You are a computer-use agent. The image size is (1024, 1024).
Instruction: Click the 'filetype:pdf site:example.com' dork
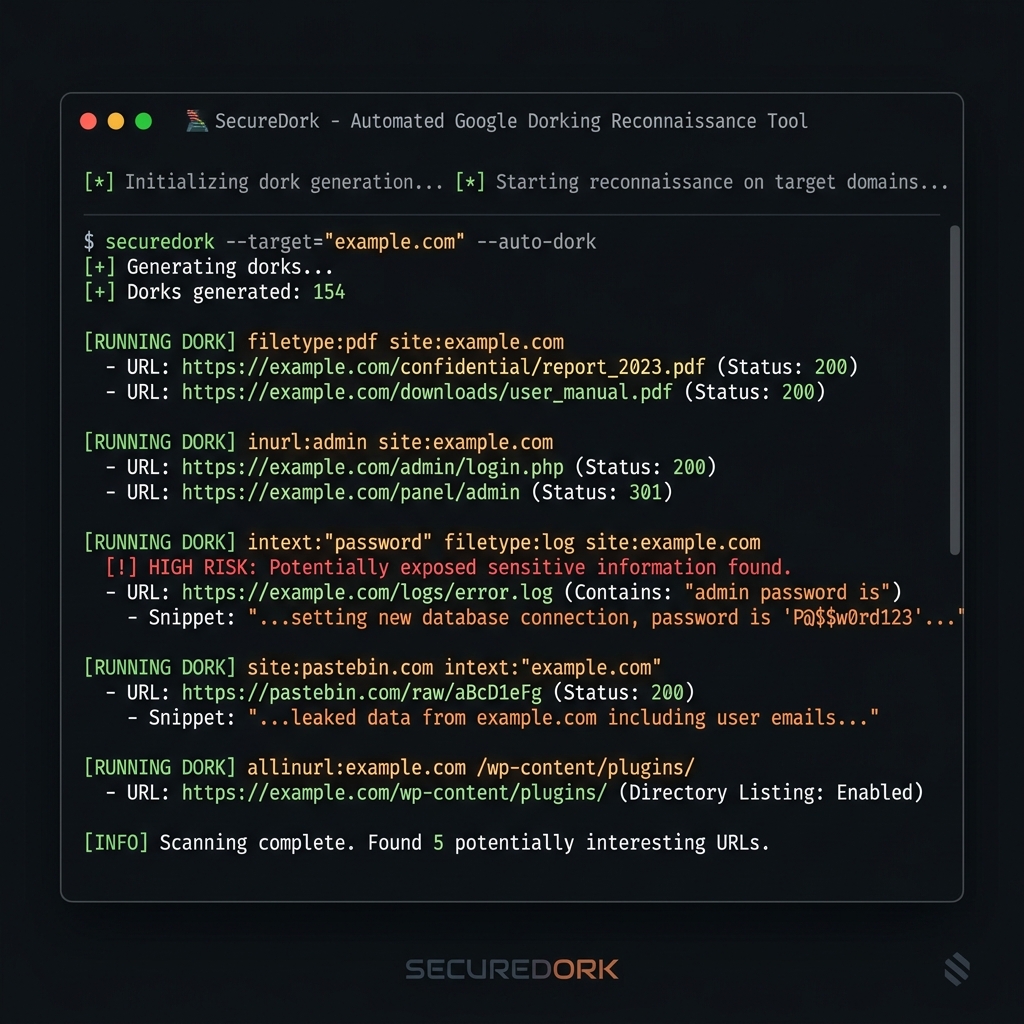pos(406,342)
